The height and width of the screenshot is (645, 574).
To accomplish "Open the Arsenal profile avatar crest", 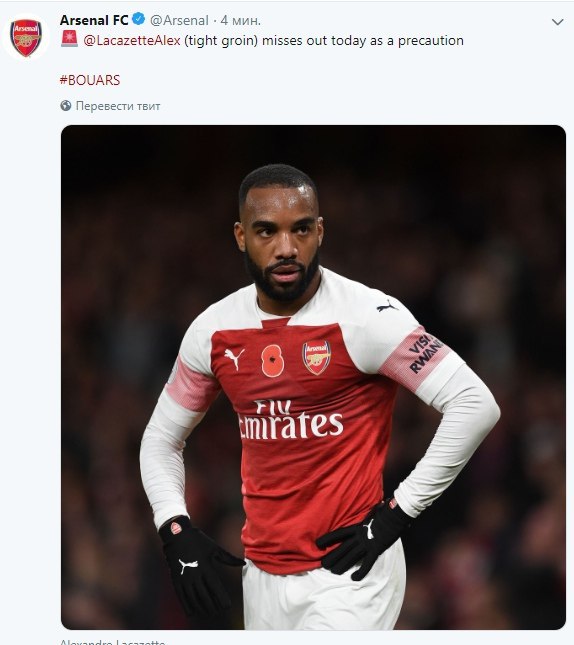I will [x=26, y=38].
